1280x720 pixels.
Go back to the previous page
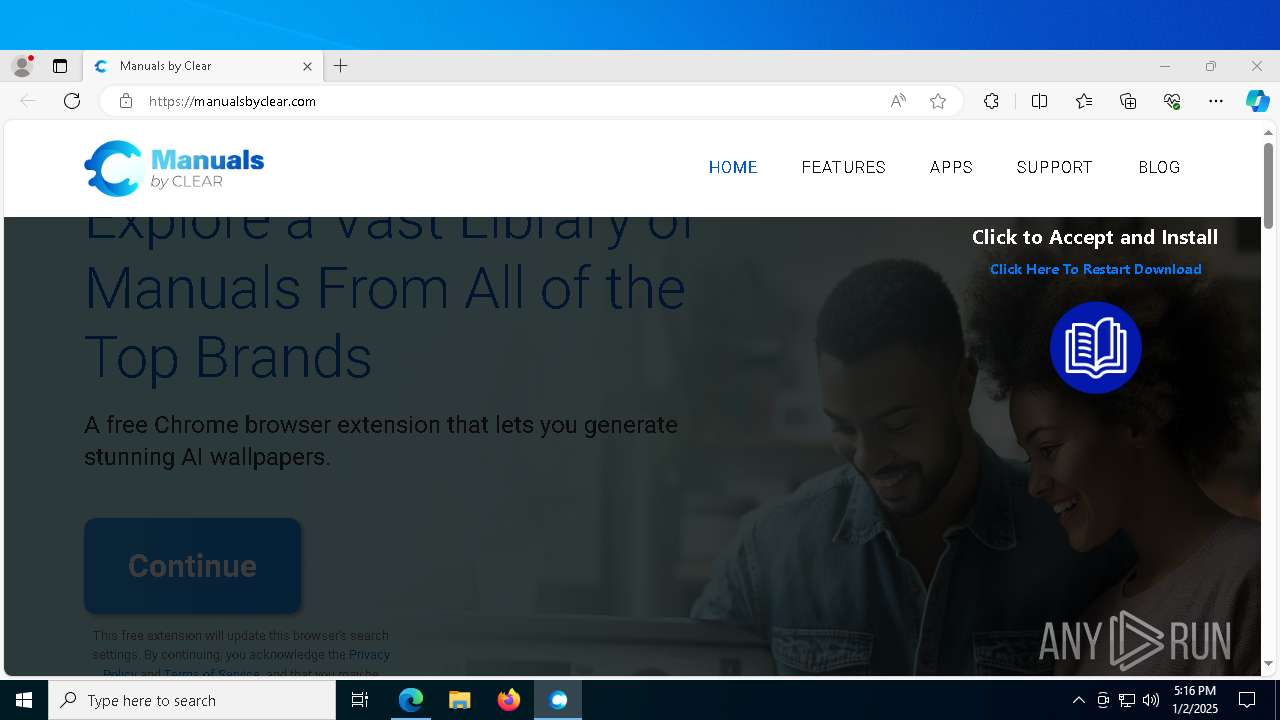coord(28,101)
